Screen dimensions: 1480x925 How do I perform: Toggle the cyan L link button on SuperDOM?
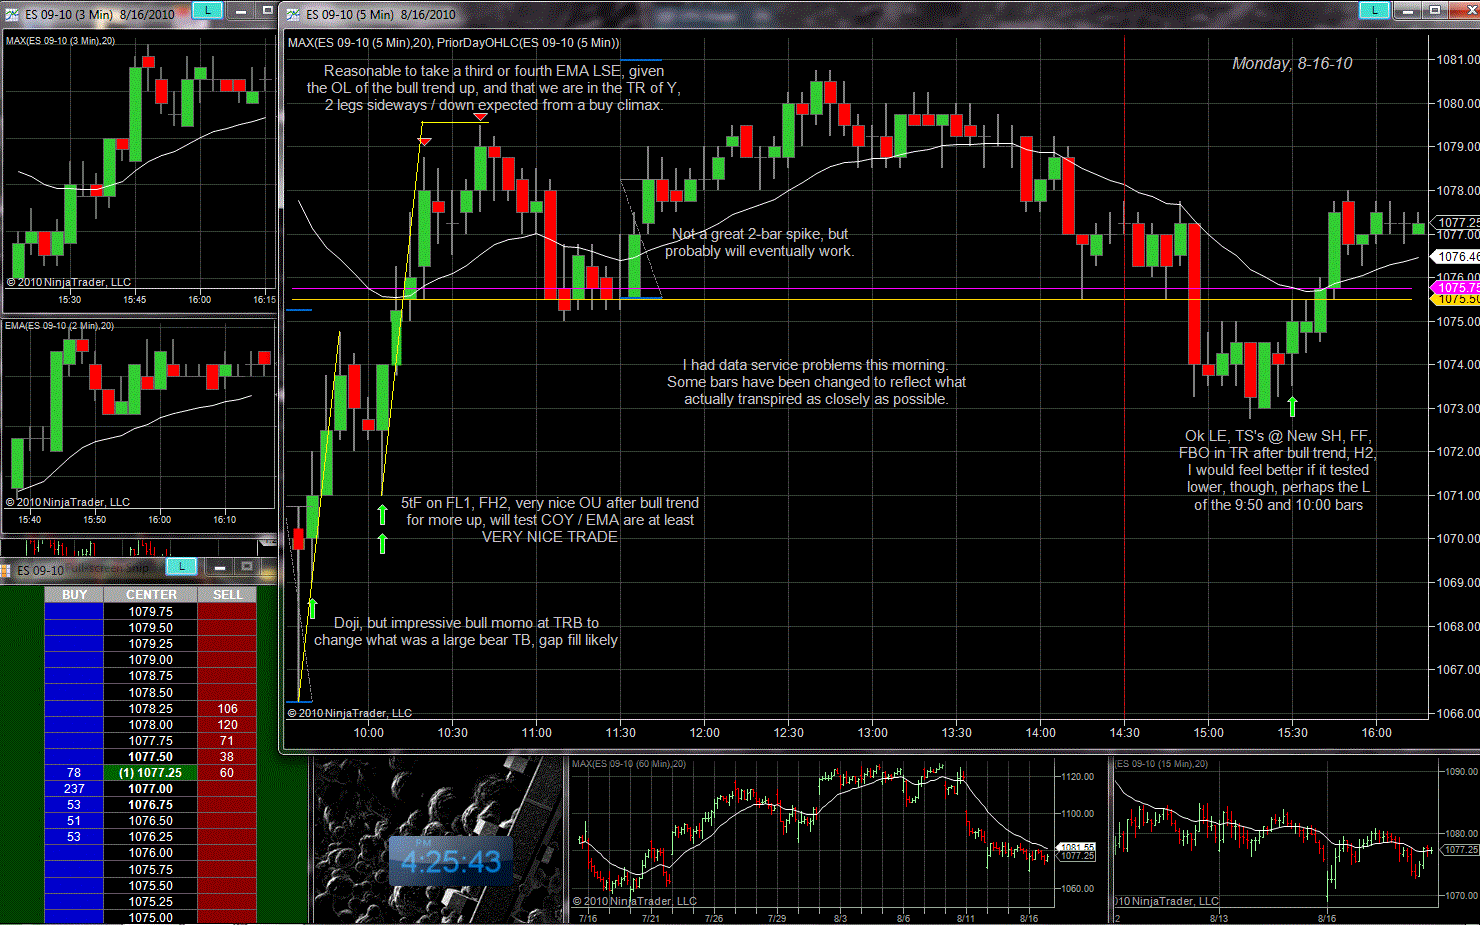click(x=181, y=567)
